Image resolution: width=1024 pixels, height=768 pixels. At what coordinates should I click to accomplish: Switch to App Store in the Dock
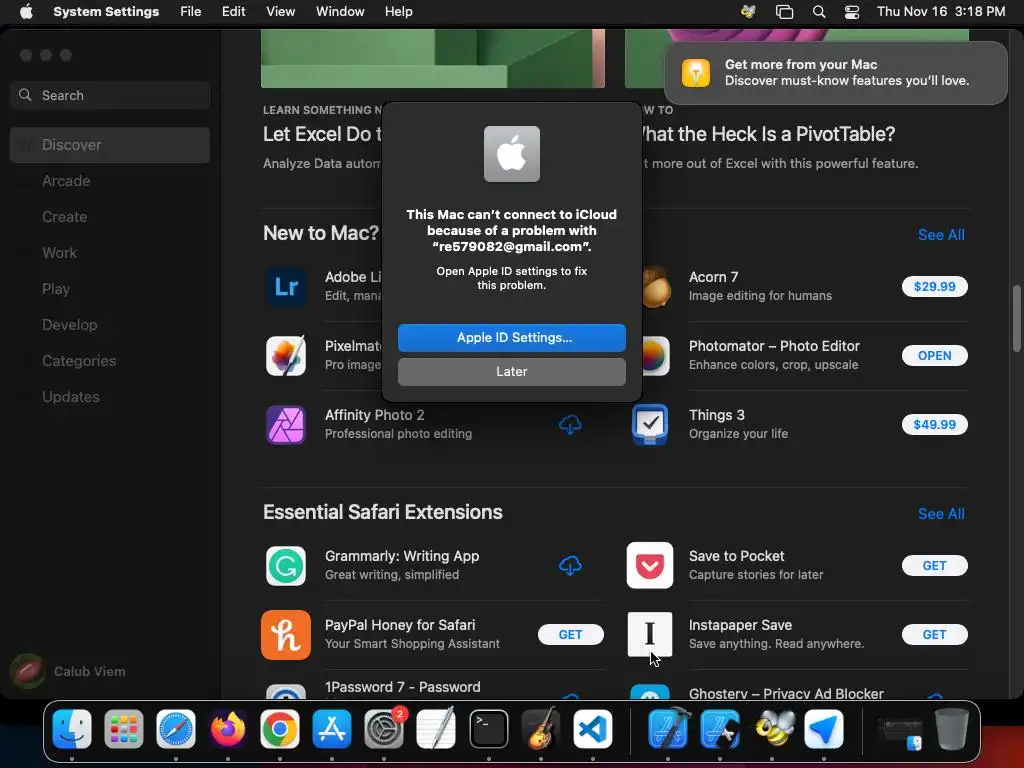(x=332, y=729)
